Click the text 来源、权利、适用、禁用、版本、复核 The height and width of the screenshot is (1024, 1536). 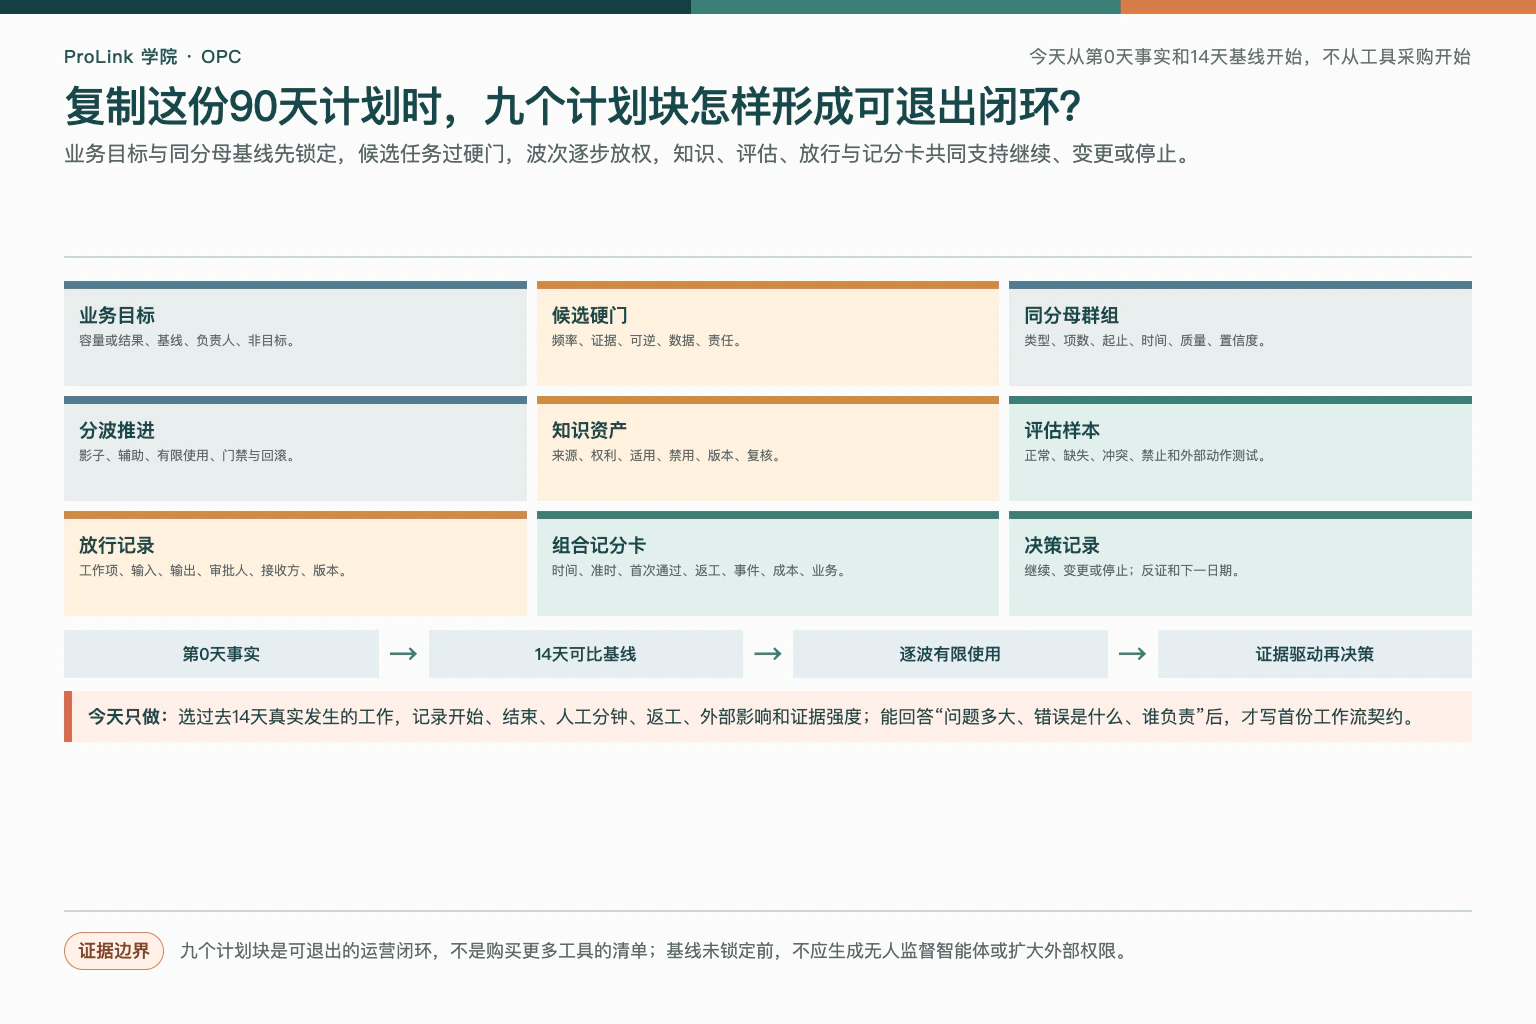click(666, 456)
